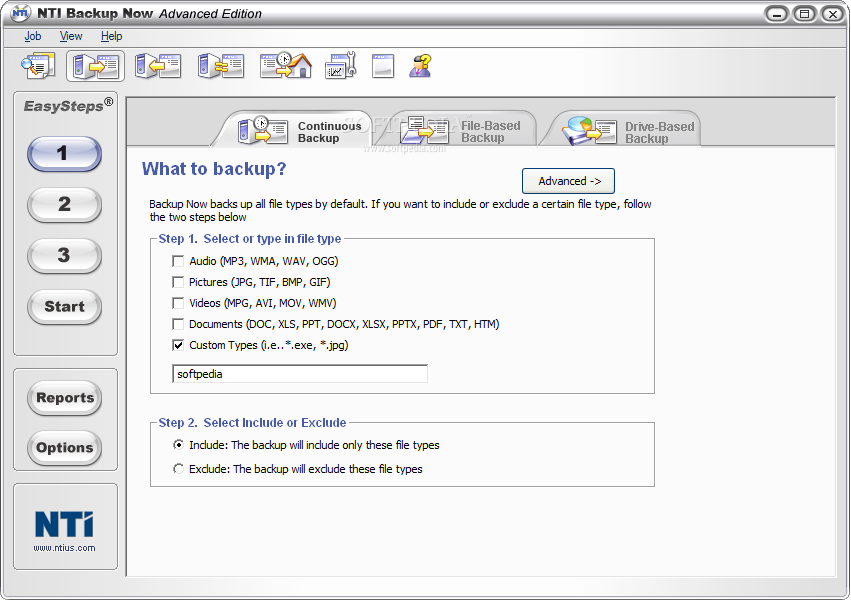This screenshot has height=601, width=851.
Task: Click the File-Based Backup tab icon
Action: pos(424,130)
